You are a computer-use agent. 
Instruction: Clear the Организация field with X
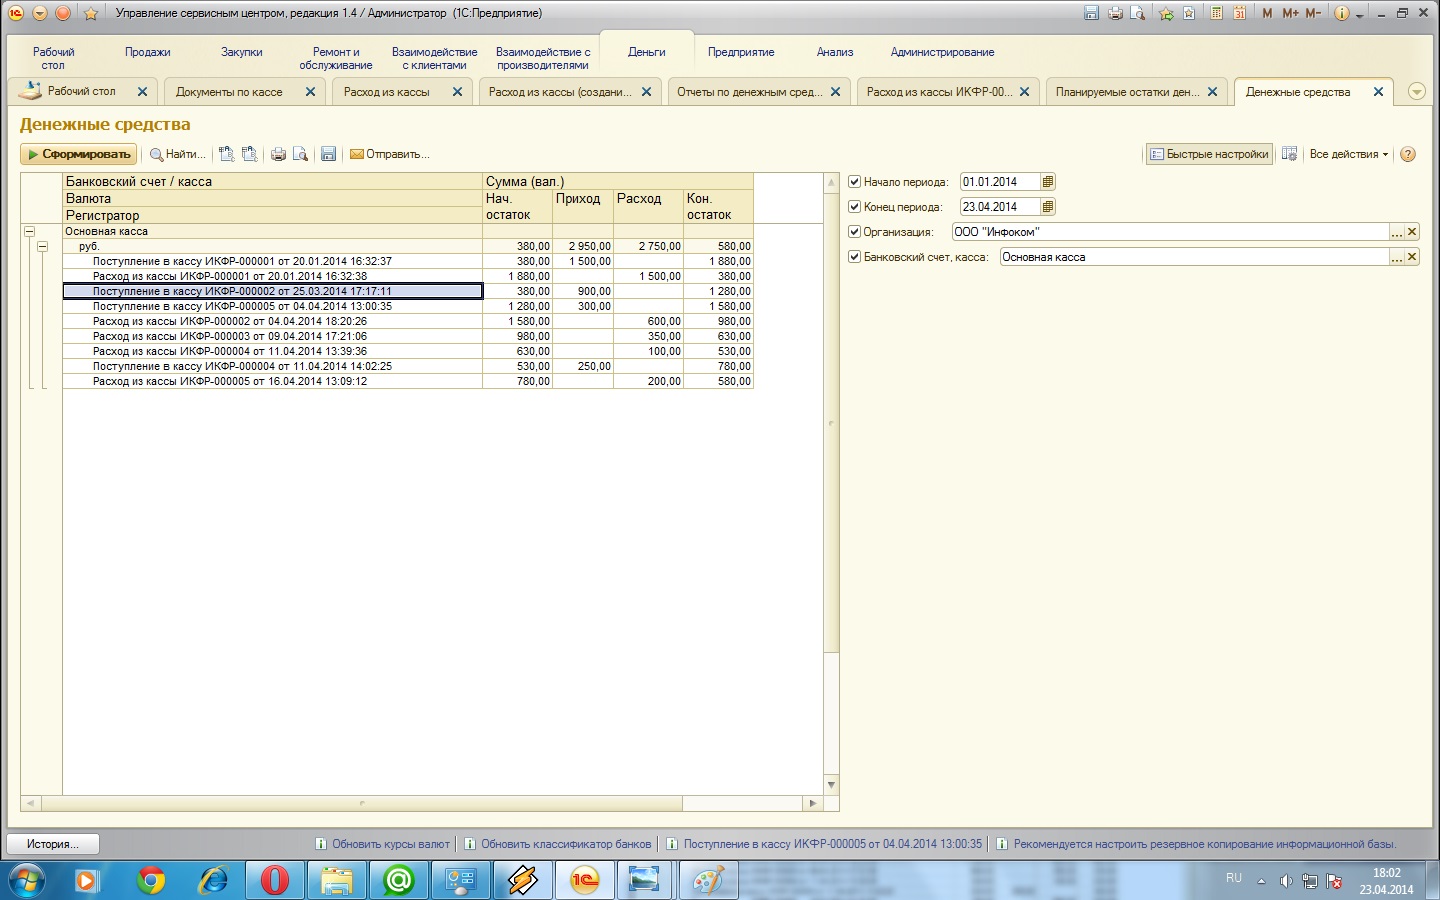pos(1412,232)
